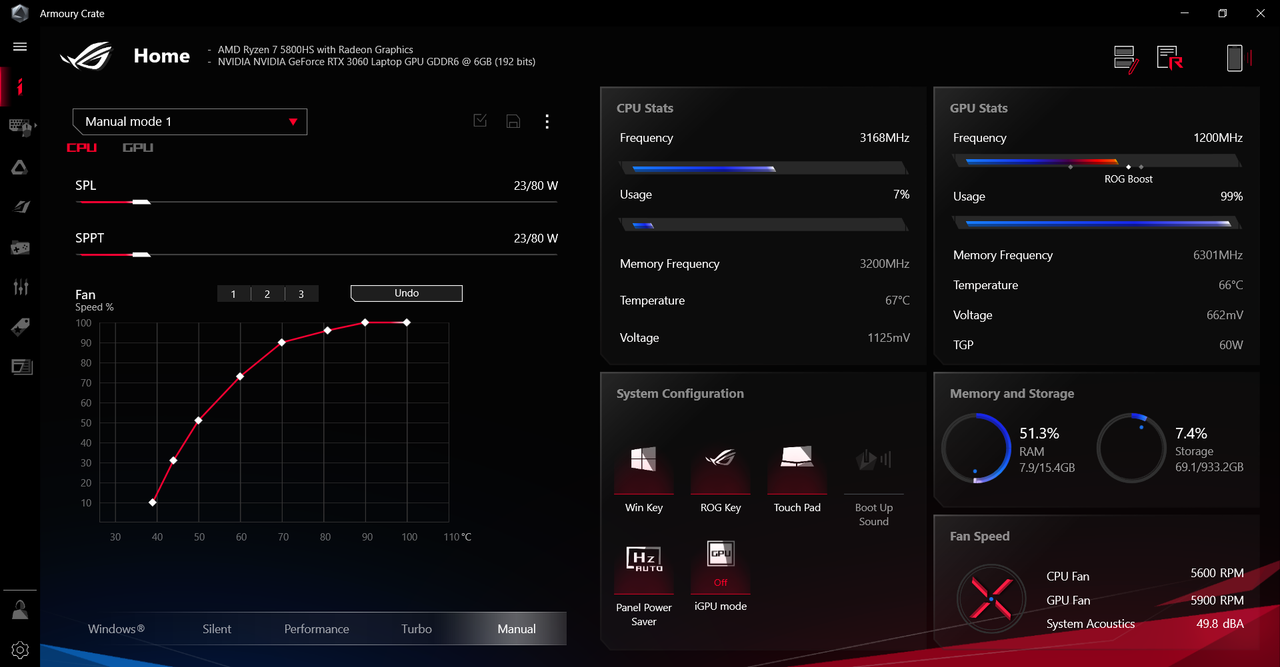This screenshot has height=667, width=1280.
Task: Open the Game Library controller icon
Action: point(20,247)
